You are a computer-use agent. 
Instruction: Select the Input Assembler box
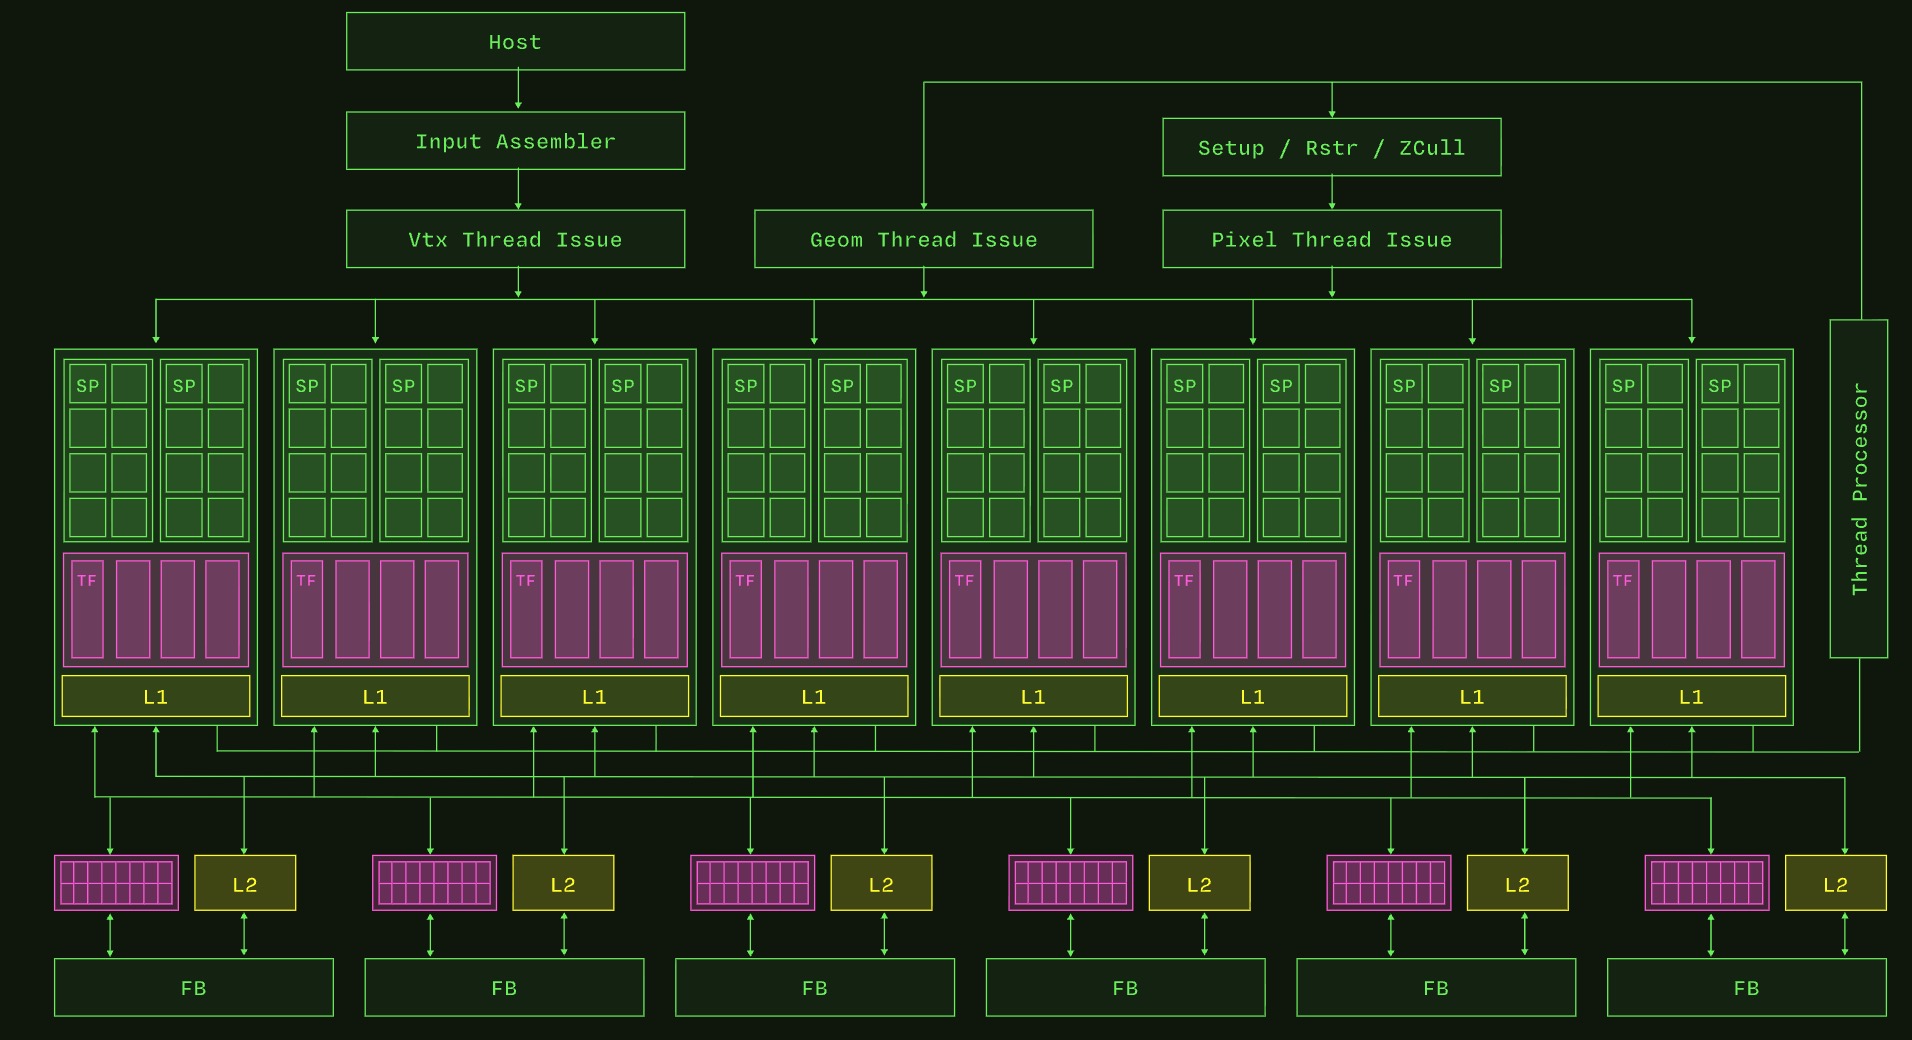point(515,141)
